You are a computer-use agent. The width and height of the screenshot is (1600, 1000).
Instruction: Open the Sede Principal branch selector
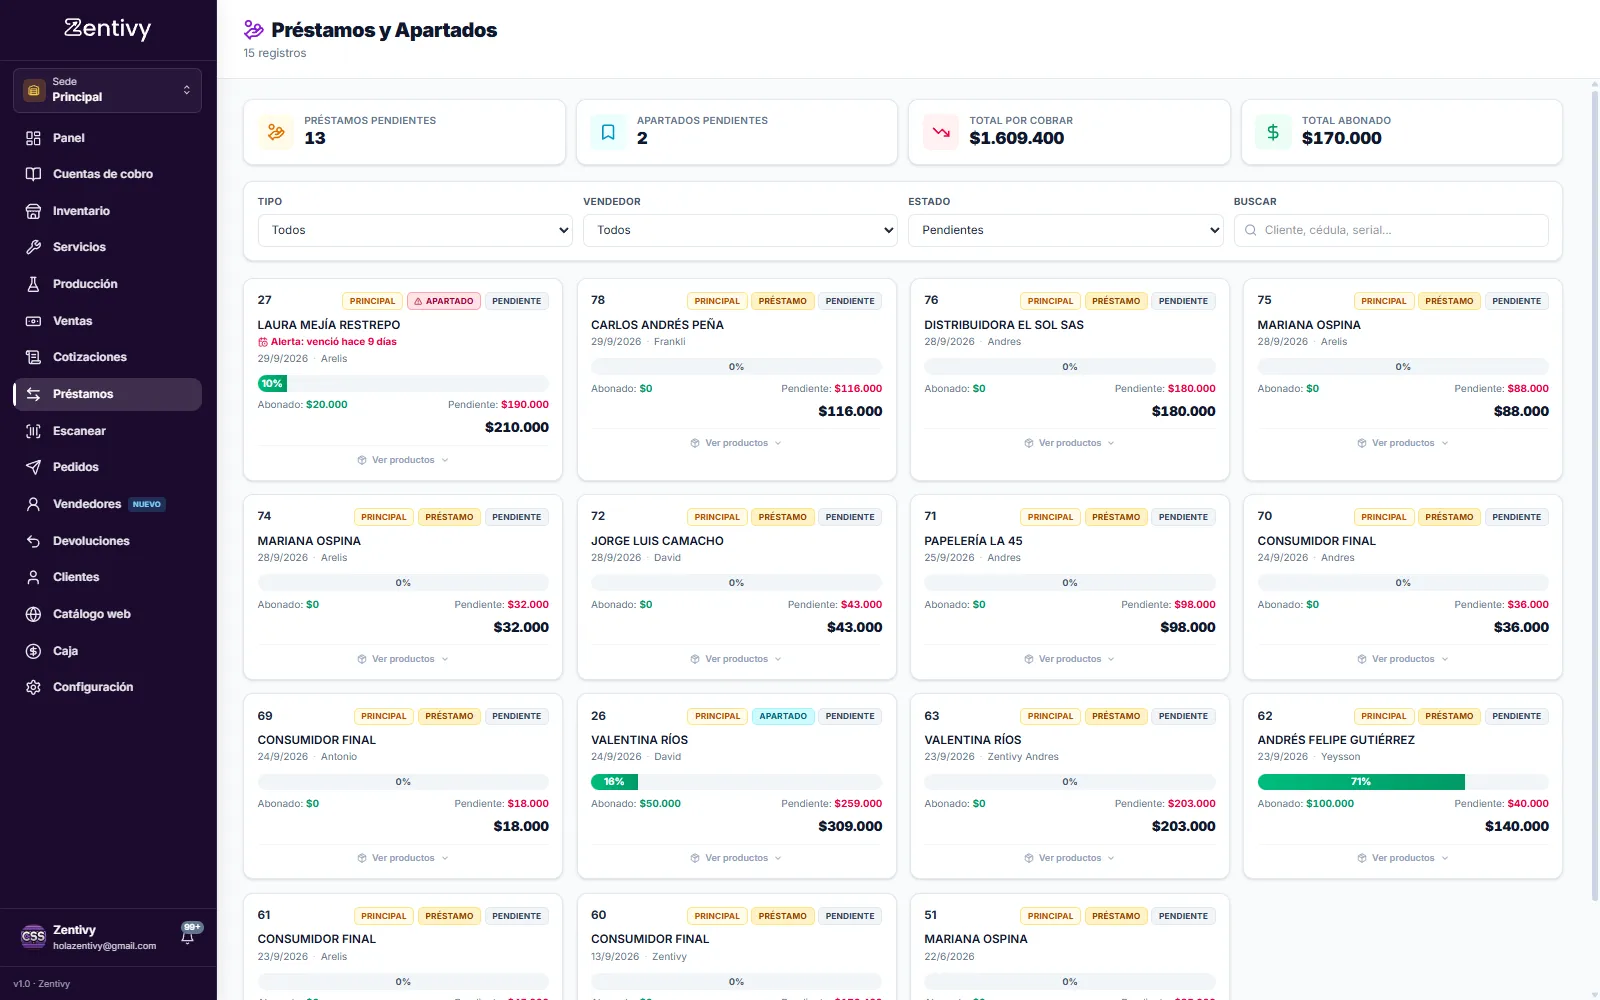point(107,90)
